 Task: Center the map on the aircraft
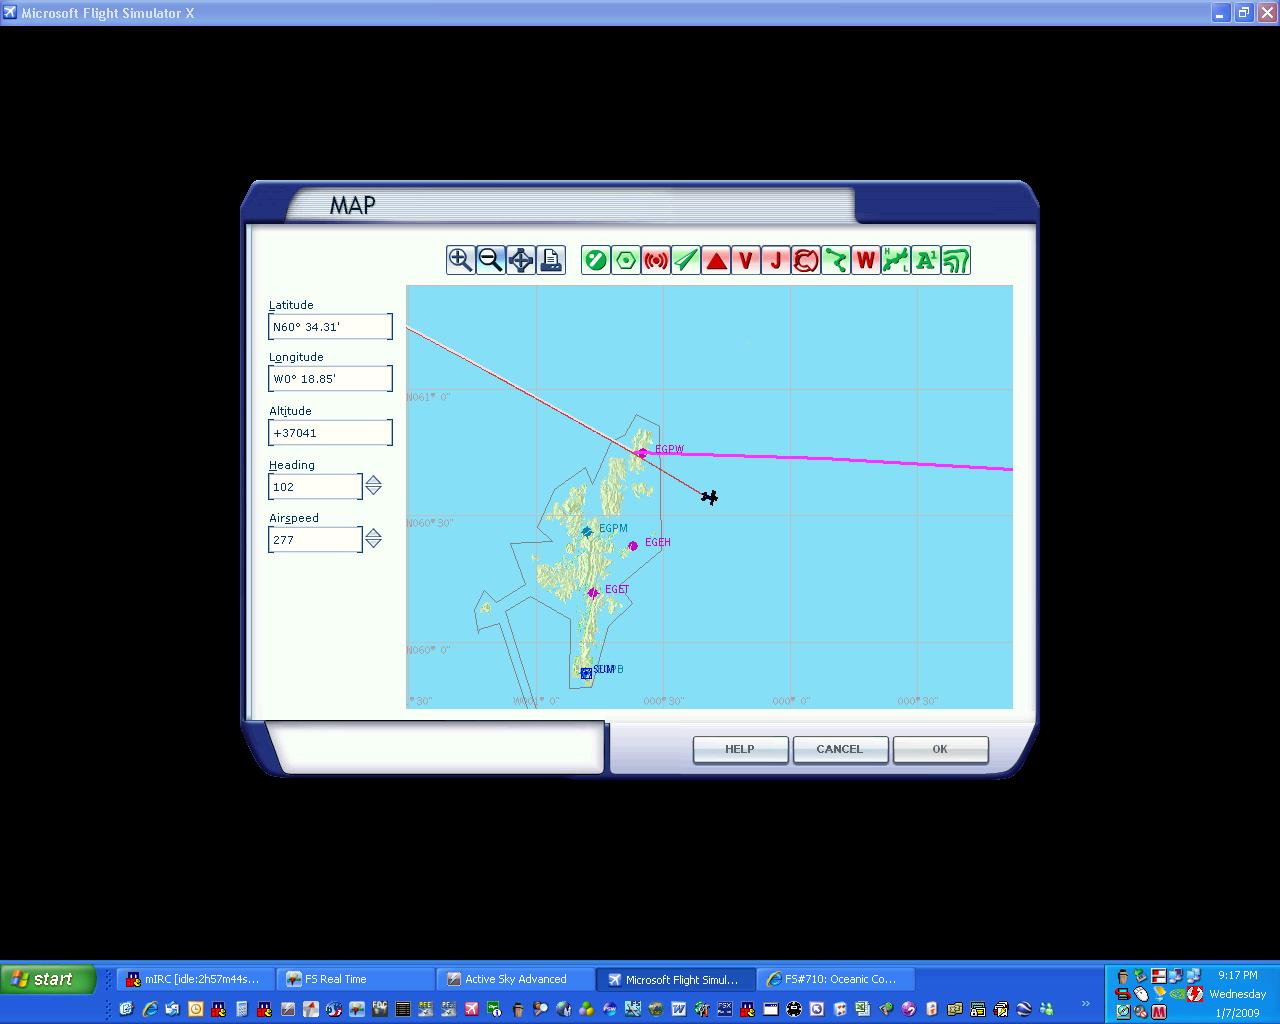coord(520,260)
